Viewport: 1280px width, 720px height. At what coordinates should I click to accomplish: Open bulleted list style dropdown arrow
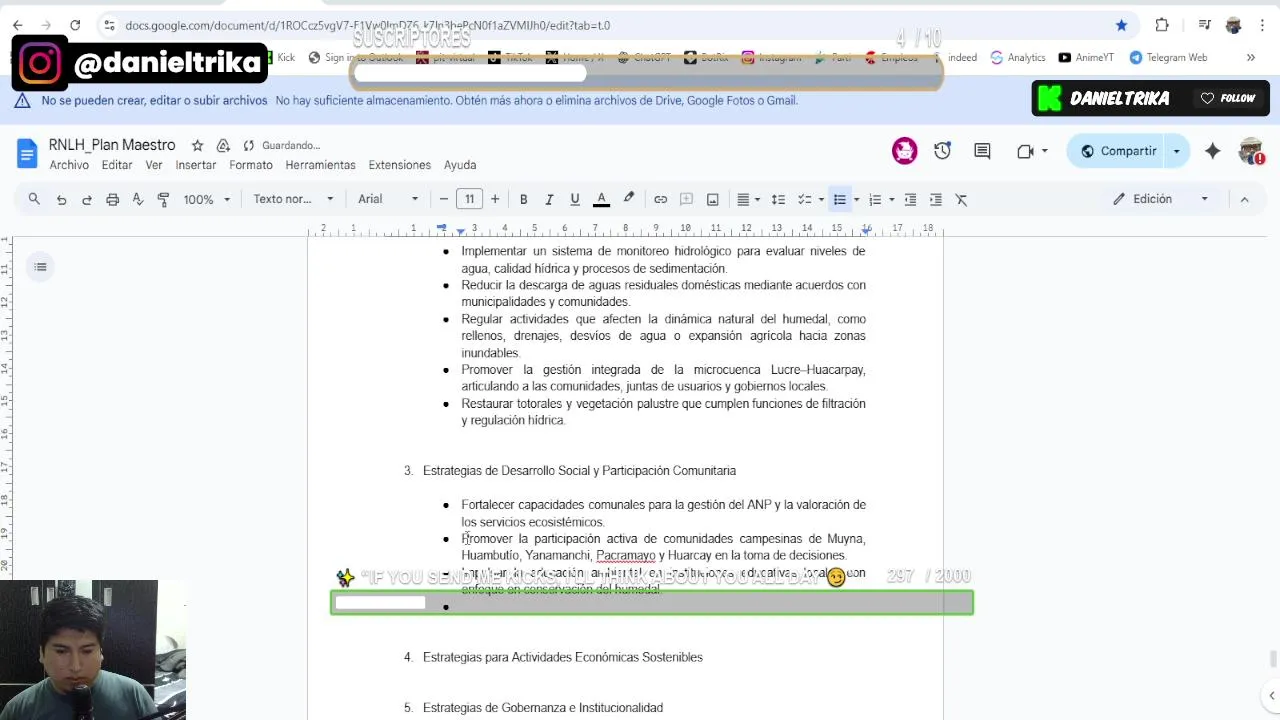pos(856,199)
